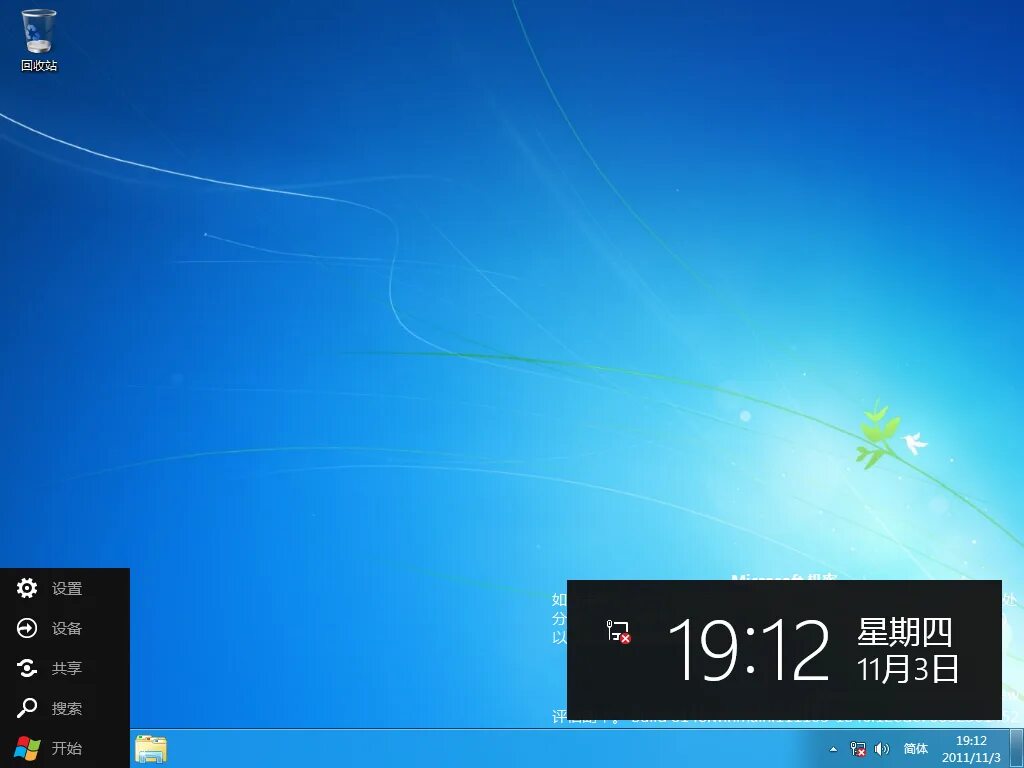Click the Share icon in charms menu
The width and height of the screenshot is (1024, 768).
click(27, 668)
